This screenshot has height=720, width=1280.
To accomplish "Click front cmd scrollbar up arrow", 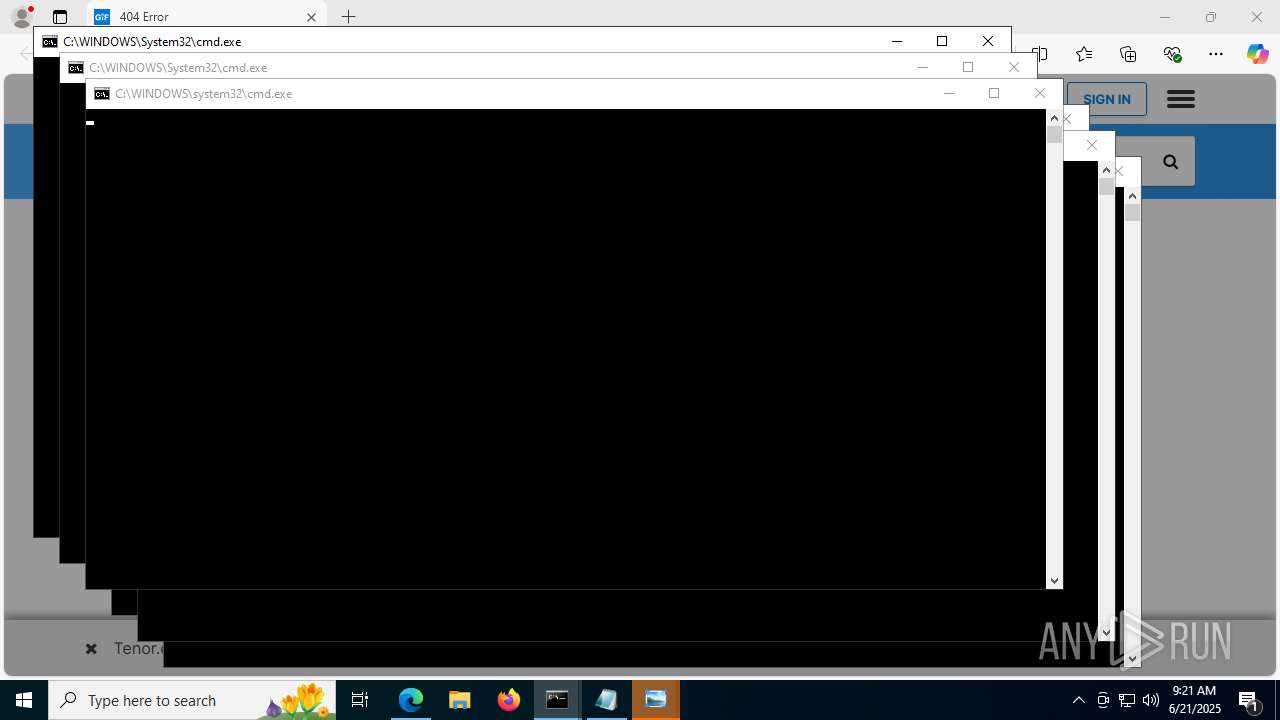I will point(1054,118).
